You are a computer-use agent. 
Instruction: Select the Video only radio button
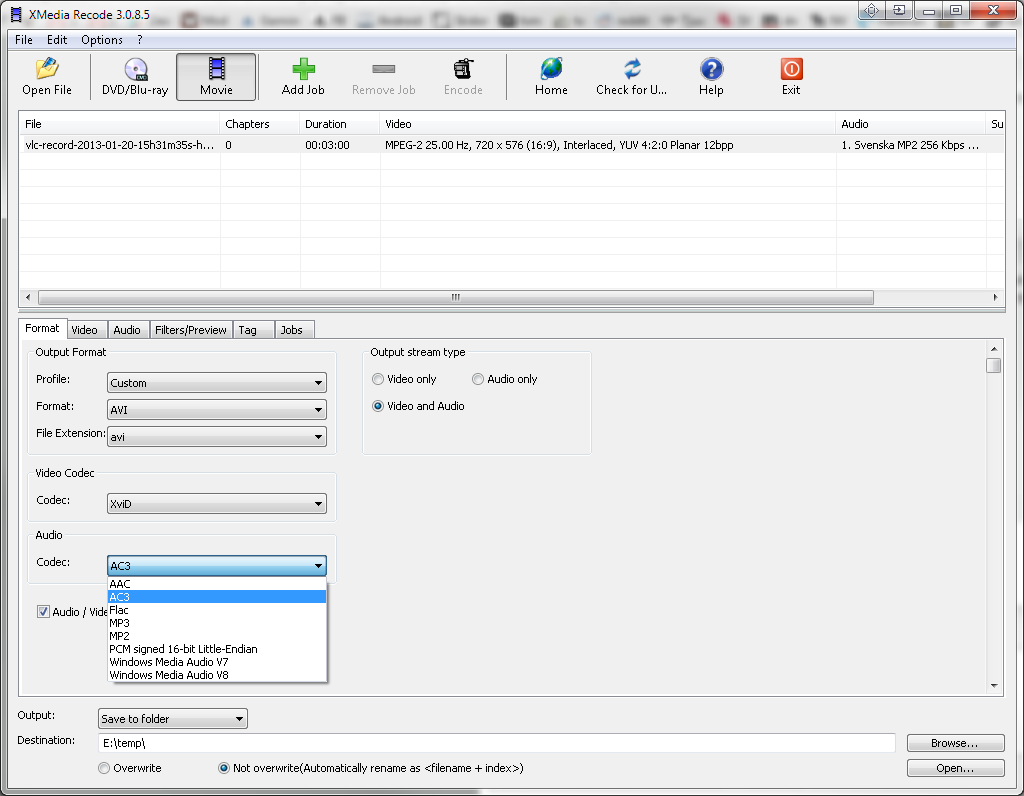point(377,379)
